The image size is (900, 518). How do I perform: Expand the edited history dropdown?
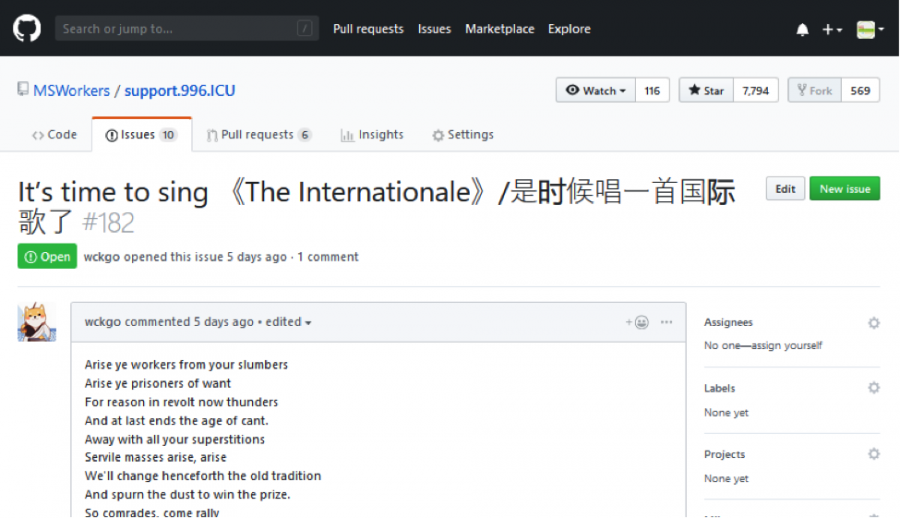coord(288,322)
